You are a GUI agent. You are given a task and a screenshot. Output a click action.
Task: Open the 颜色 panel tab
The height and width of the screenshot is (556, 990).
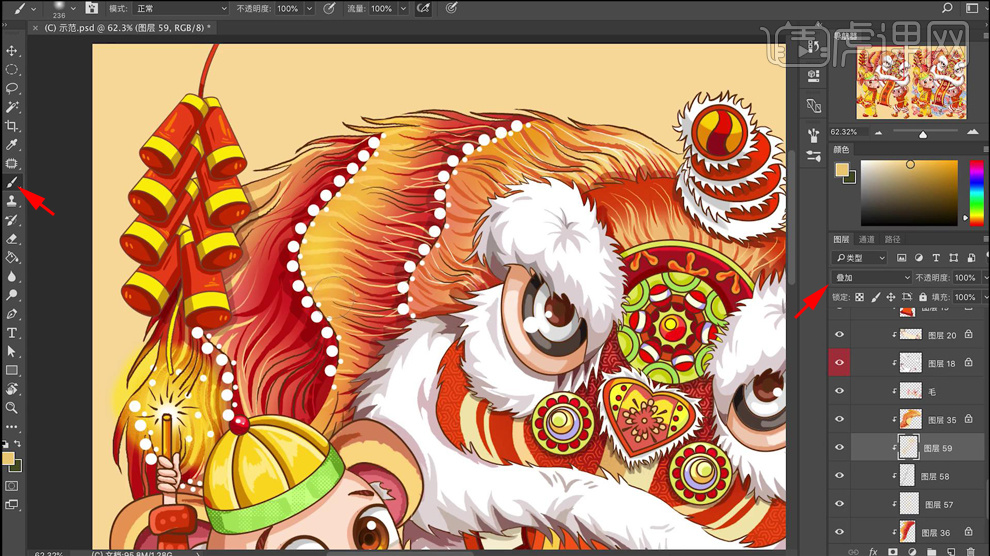[x=841, y=150]
